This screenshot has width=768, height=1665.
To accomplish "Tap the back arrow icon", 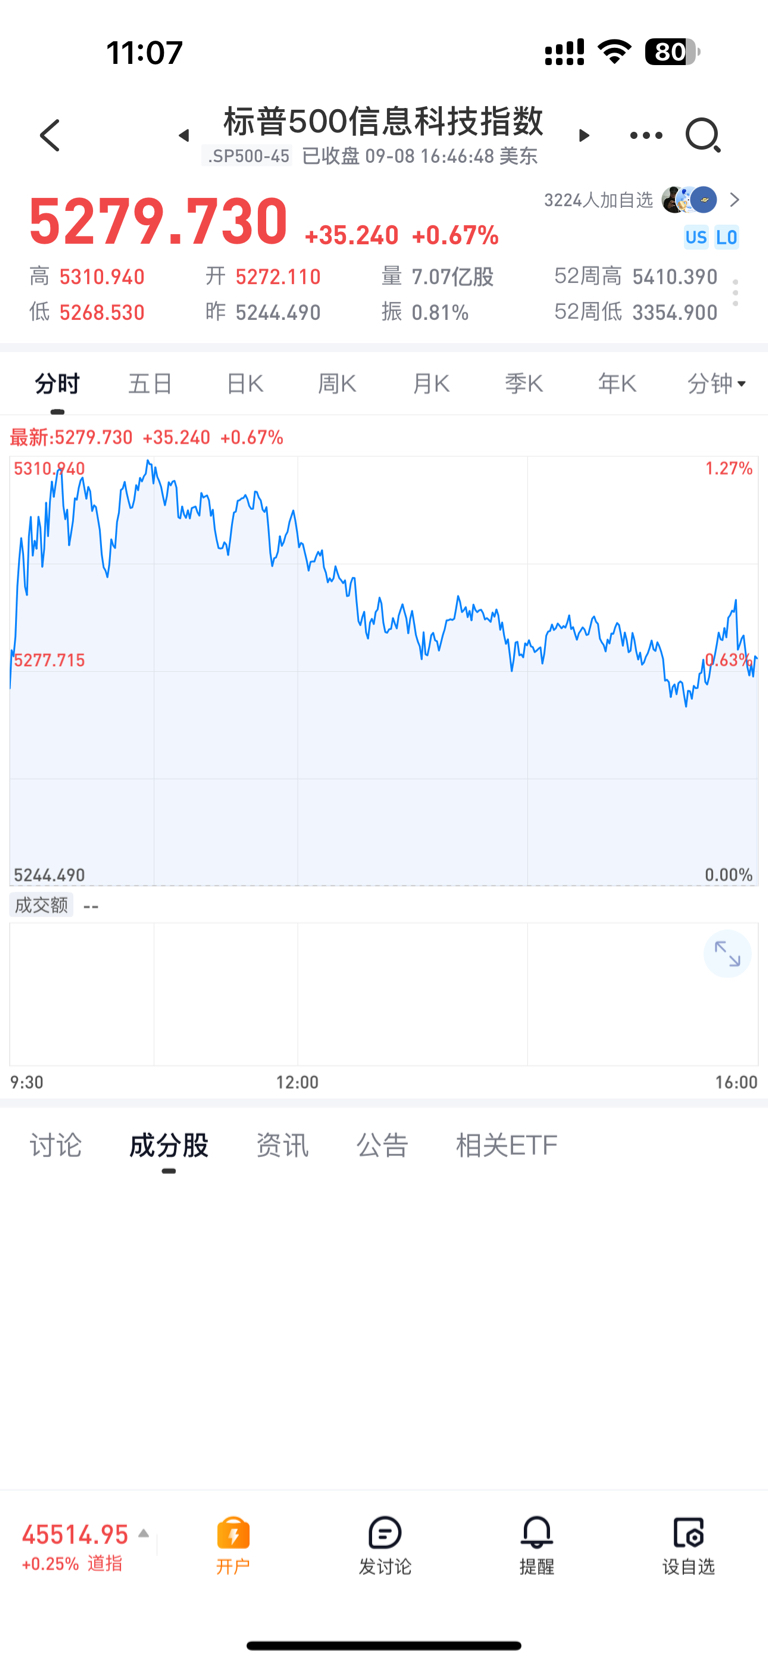I will click(50, 135).
